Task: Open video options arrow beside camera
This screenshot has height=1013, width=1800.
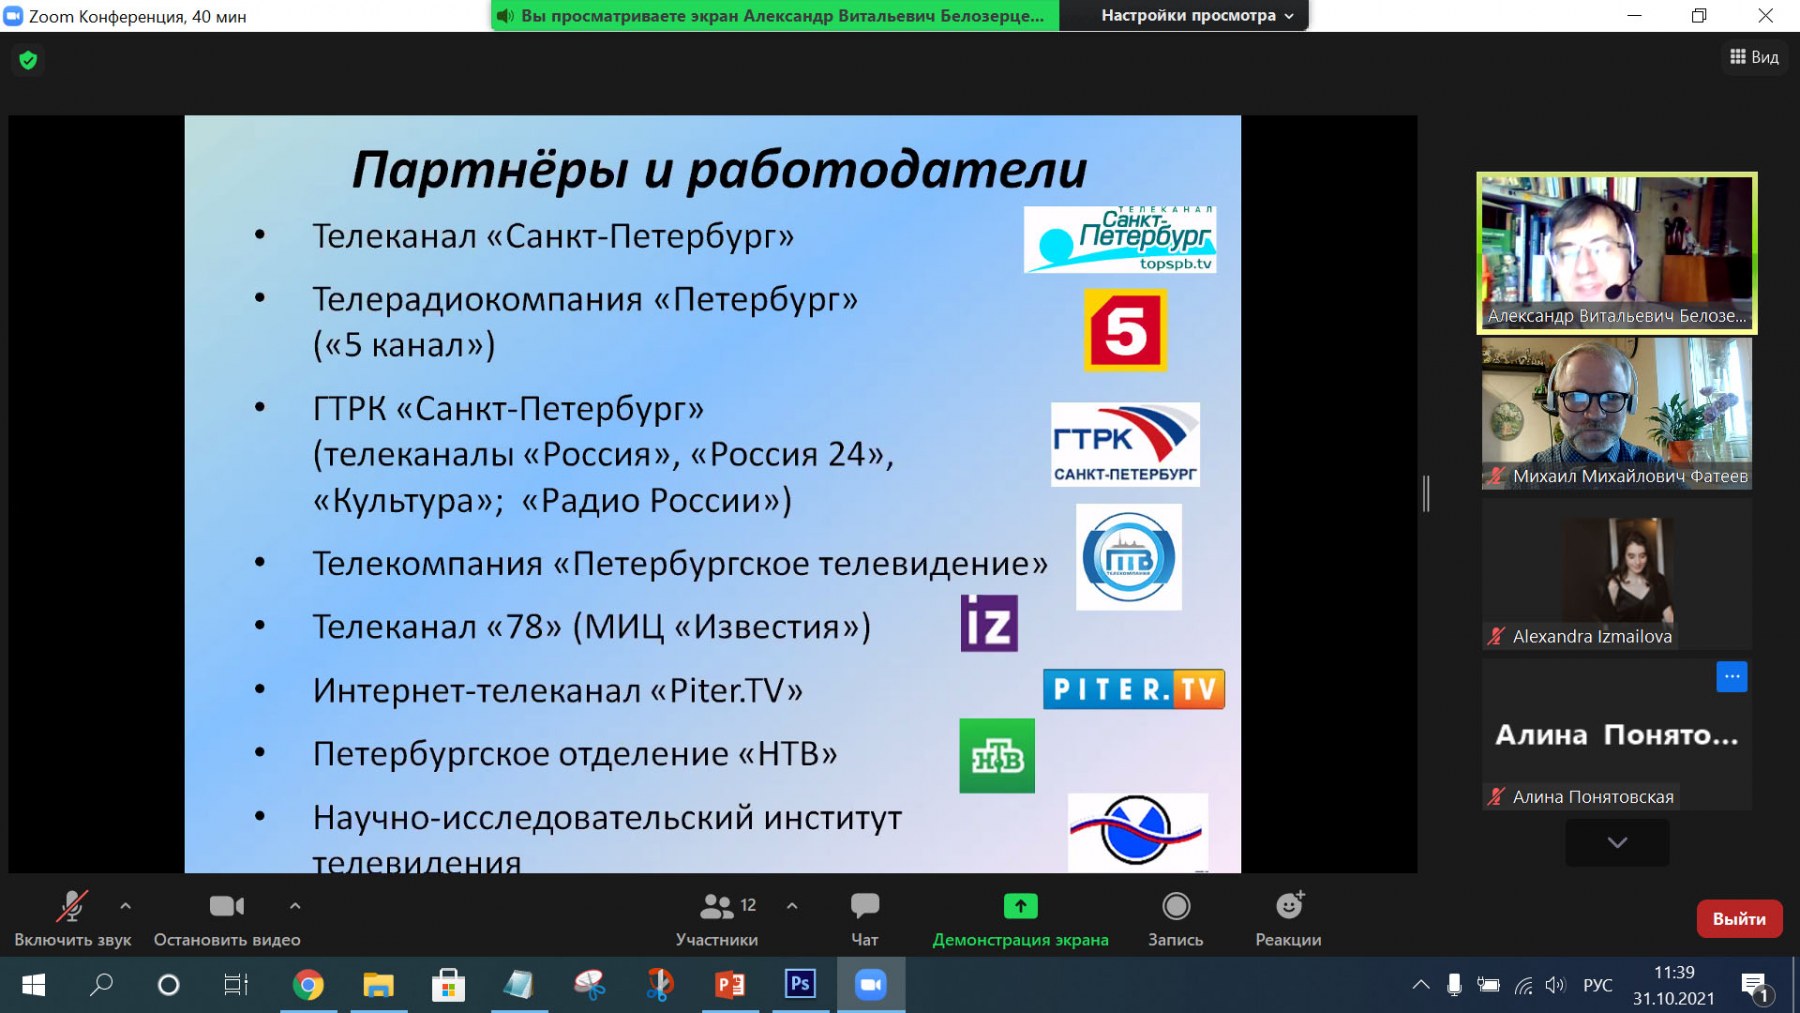Action: [295, 906]
